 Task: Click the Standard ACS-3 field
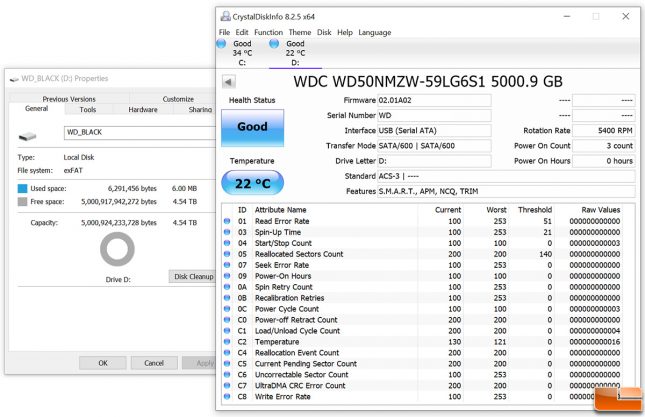click(x=506, y=176)
